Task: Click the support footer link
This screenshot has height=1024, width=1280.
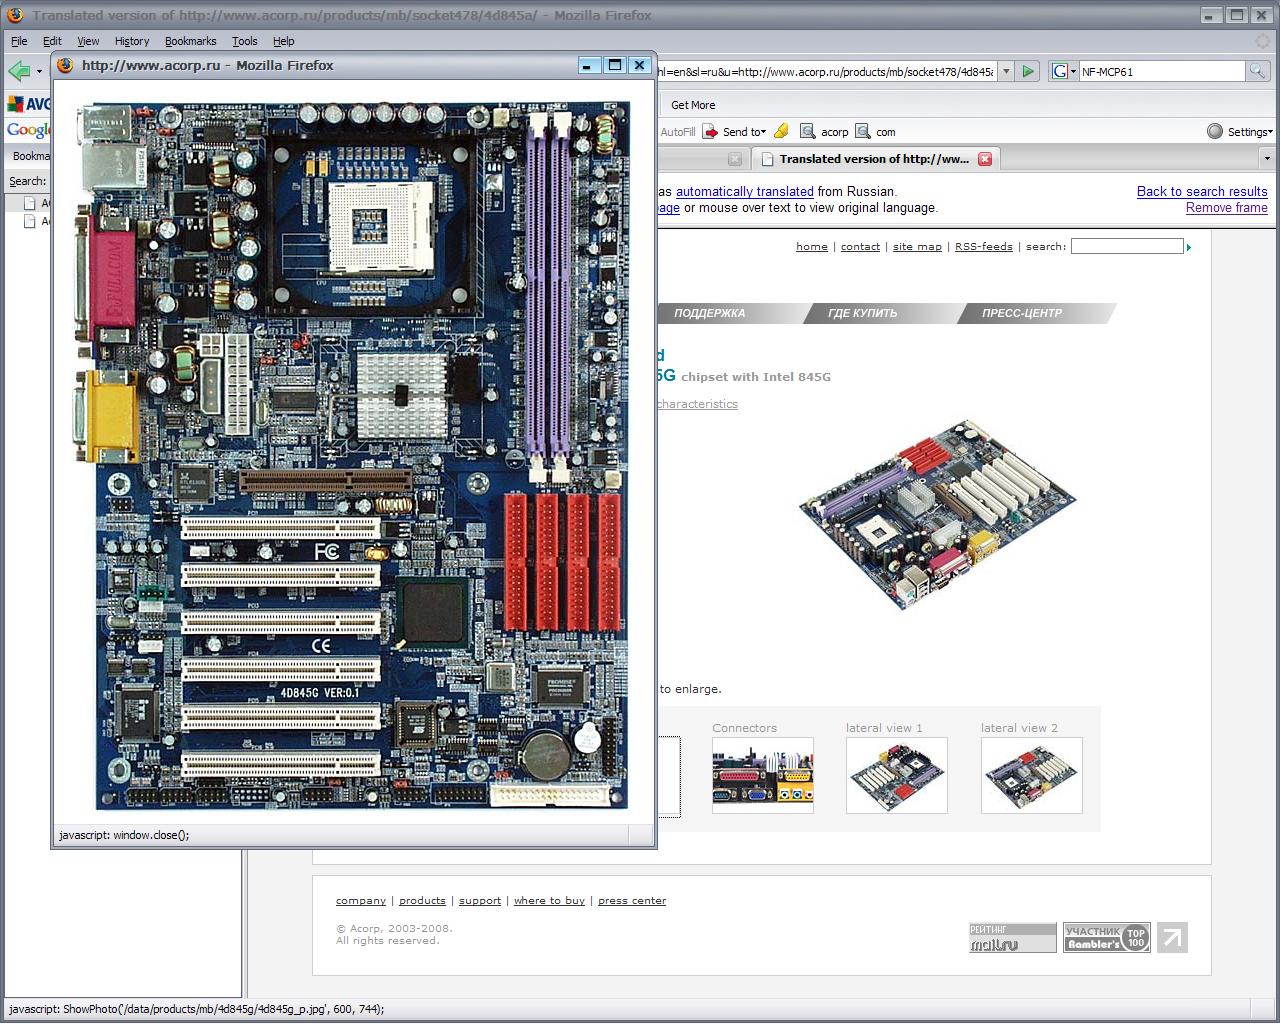Action: [480, 901]
